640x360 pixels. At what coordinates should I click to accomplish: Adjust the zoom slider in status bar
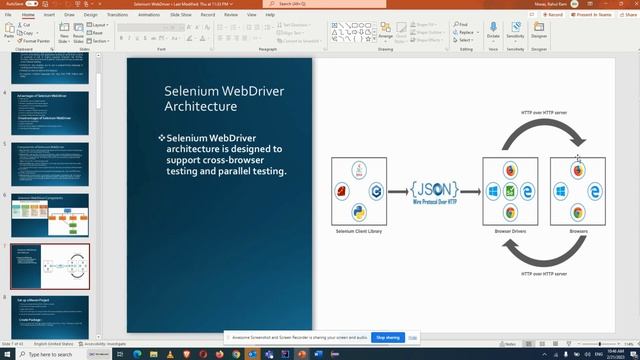(x=599, y=344)
